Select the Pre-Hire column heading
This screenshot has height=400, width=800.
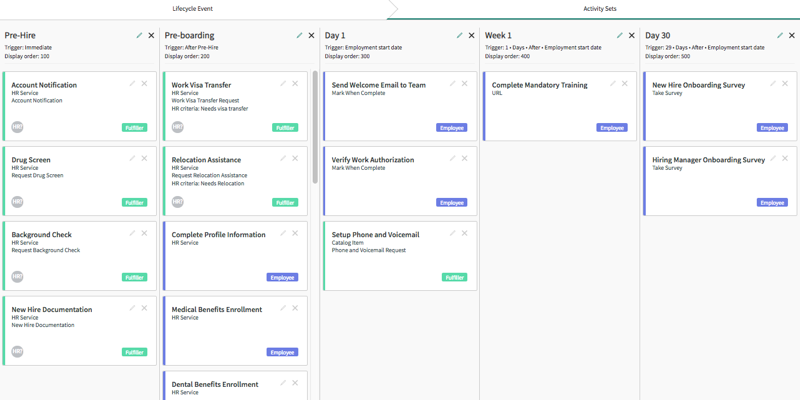20,35
